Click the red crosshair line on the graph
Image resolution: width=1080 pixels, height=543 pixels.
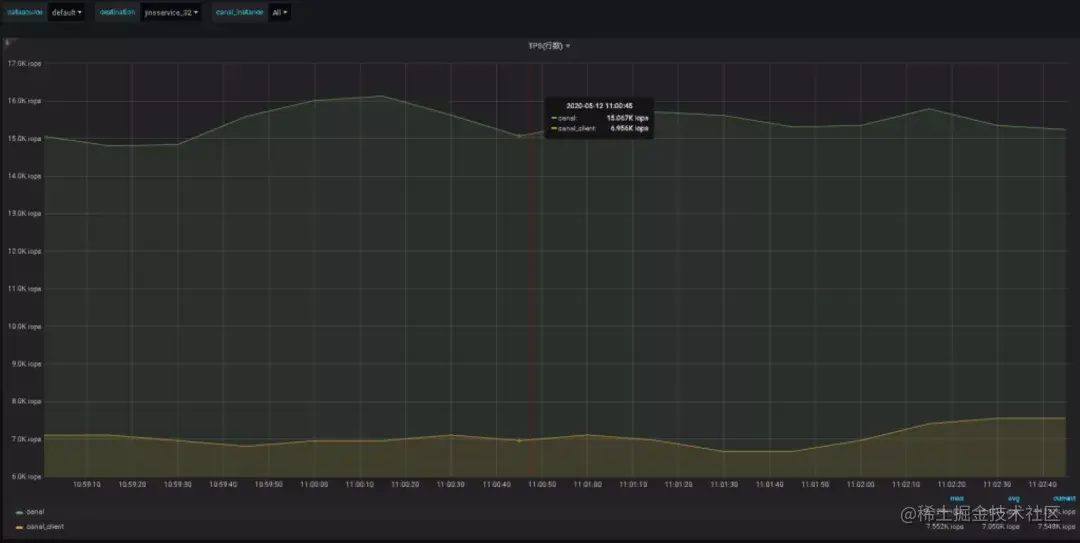click(x=530, y=276)
